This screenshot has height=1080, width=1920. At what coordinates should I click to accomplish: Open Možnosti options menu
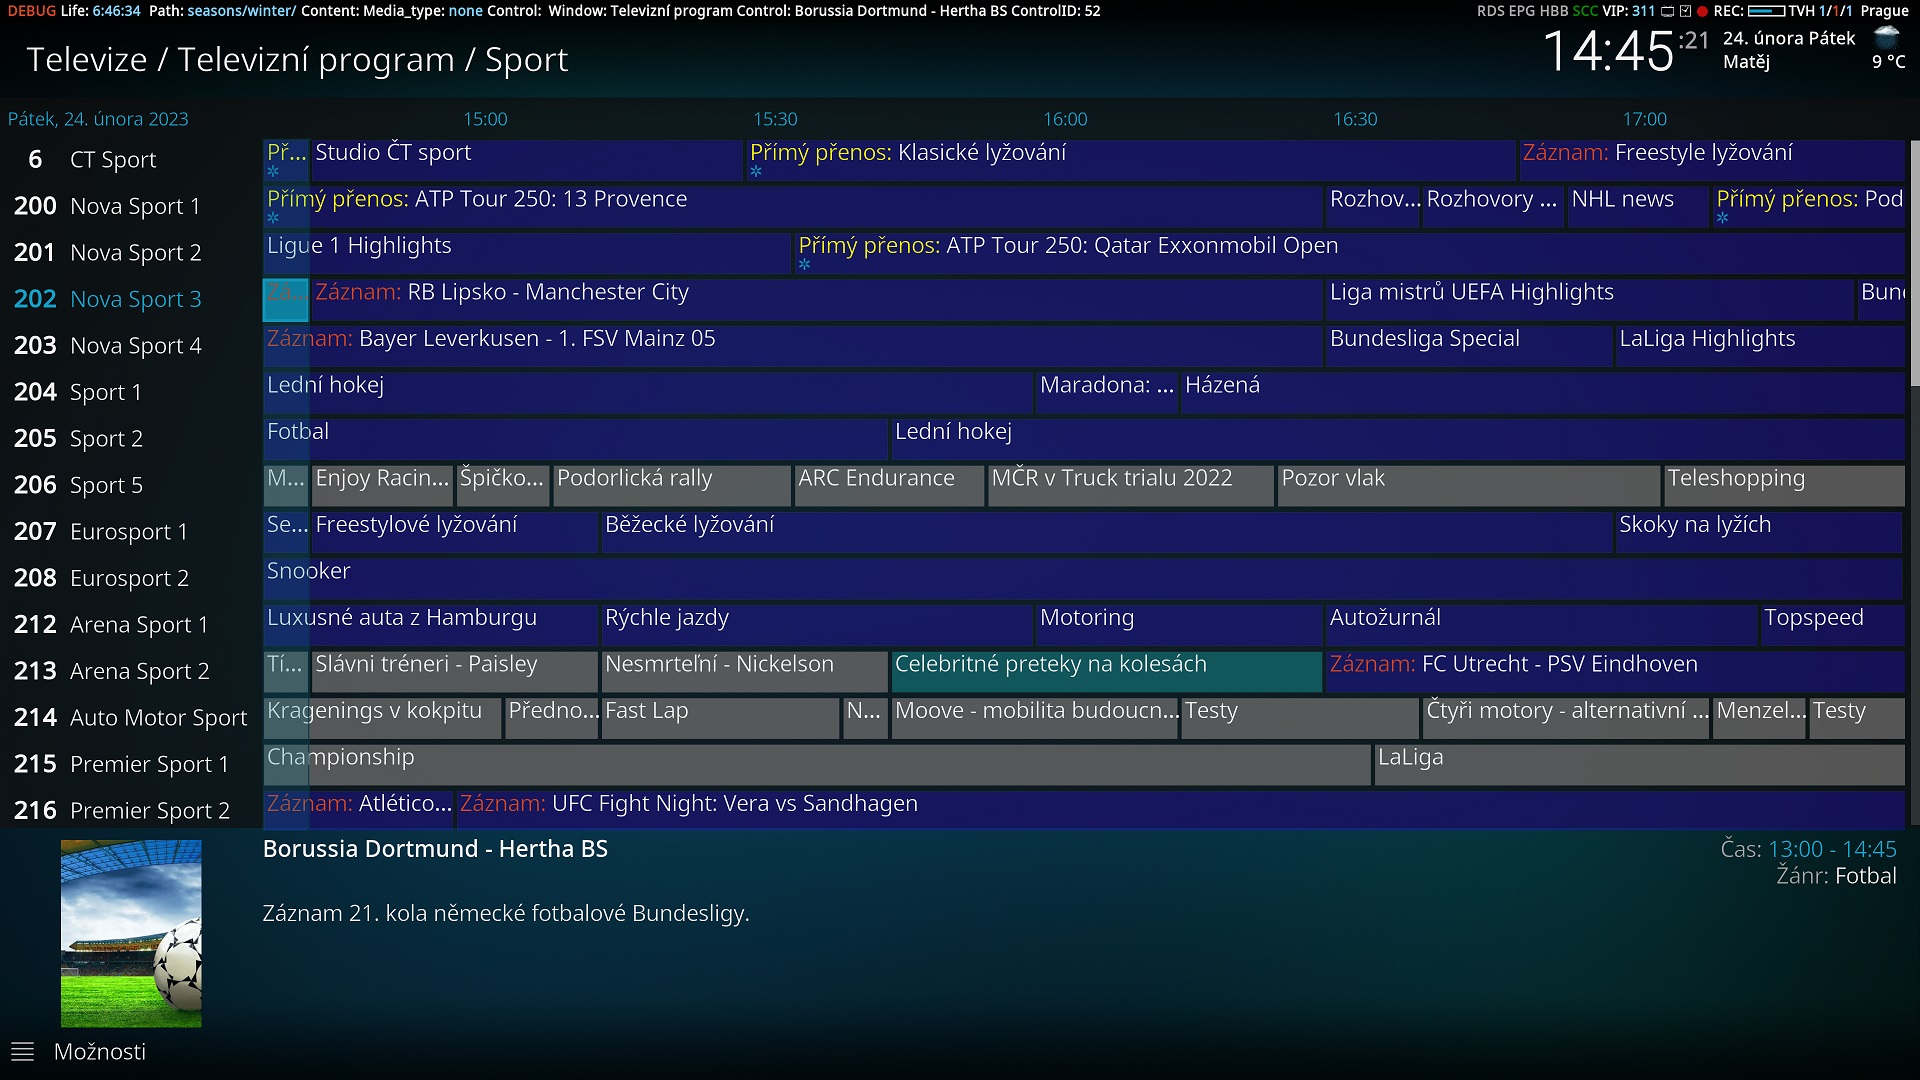coord(99,1052)
